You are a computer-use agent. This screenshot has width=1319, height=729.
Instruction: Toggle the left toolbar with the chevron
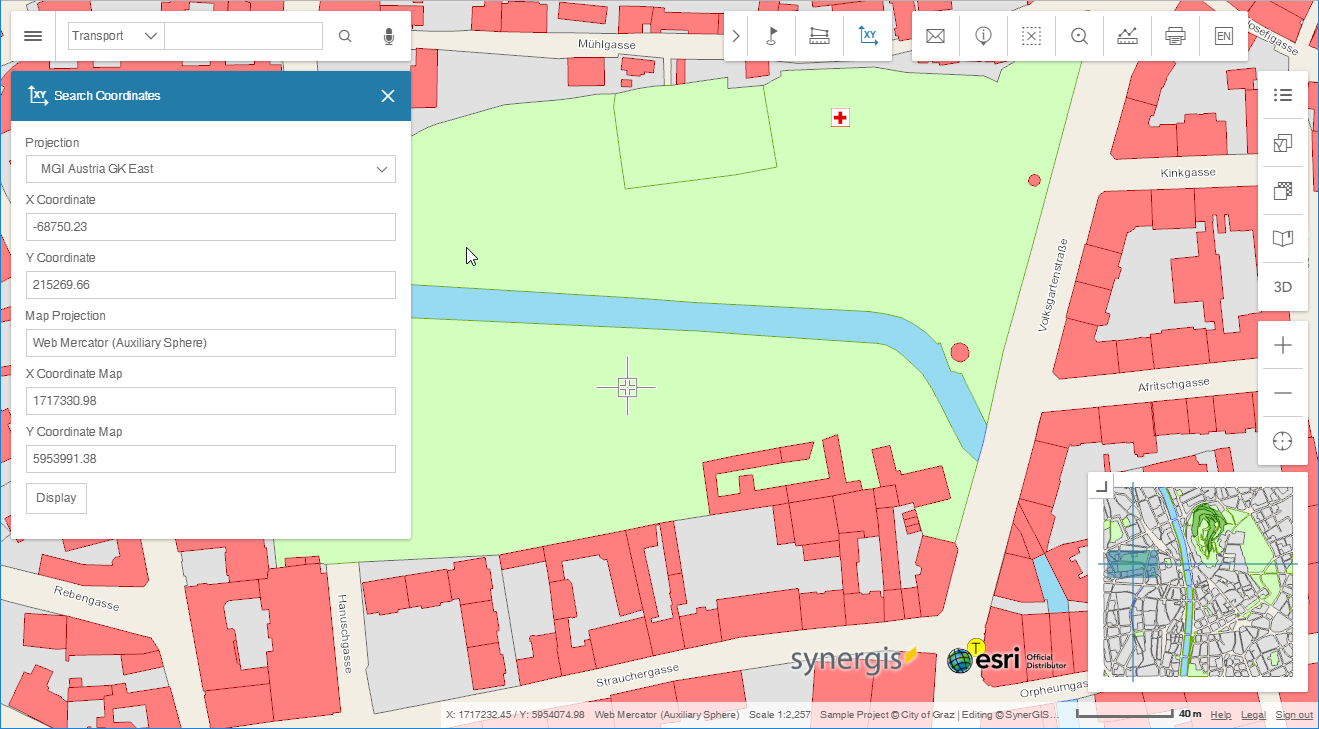(735, 35)
